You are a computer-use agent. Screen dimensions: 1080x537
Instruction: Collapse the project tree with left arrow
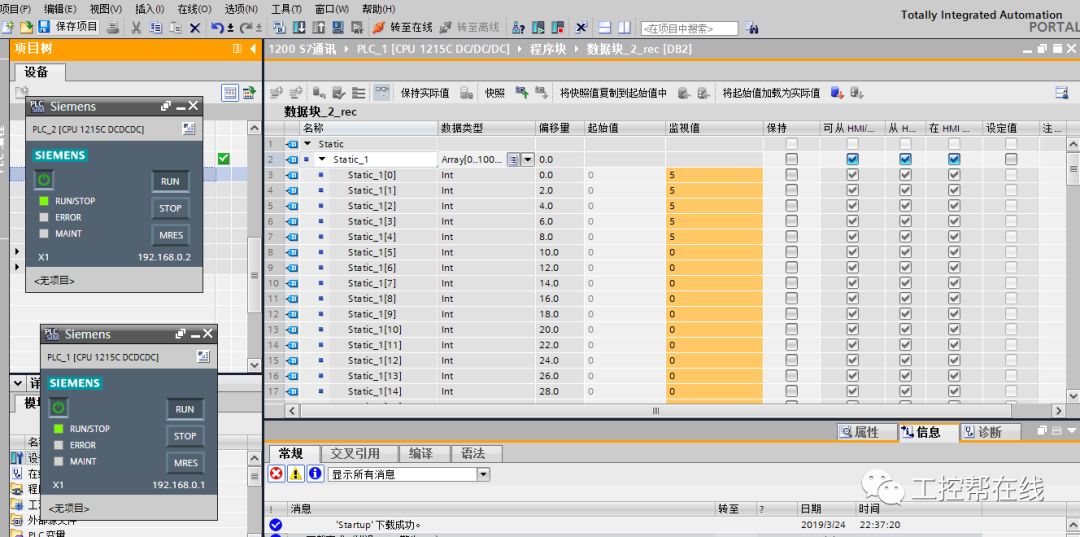point(253,48)
